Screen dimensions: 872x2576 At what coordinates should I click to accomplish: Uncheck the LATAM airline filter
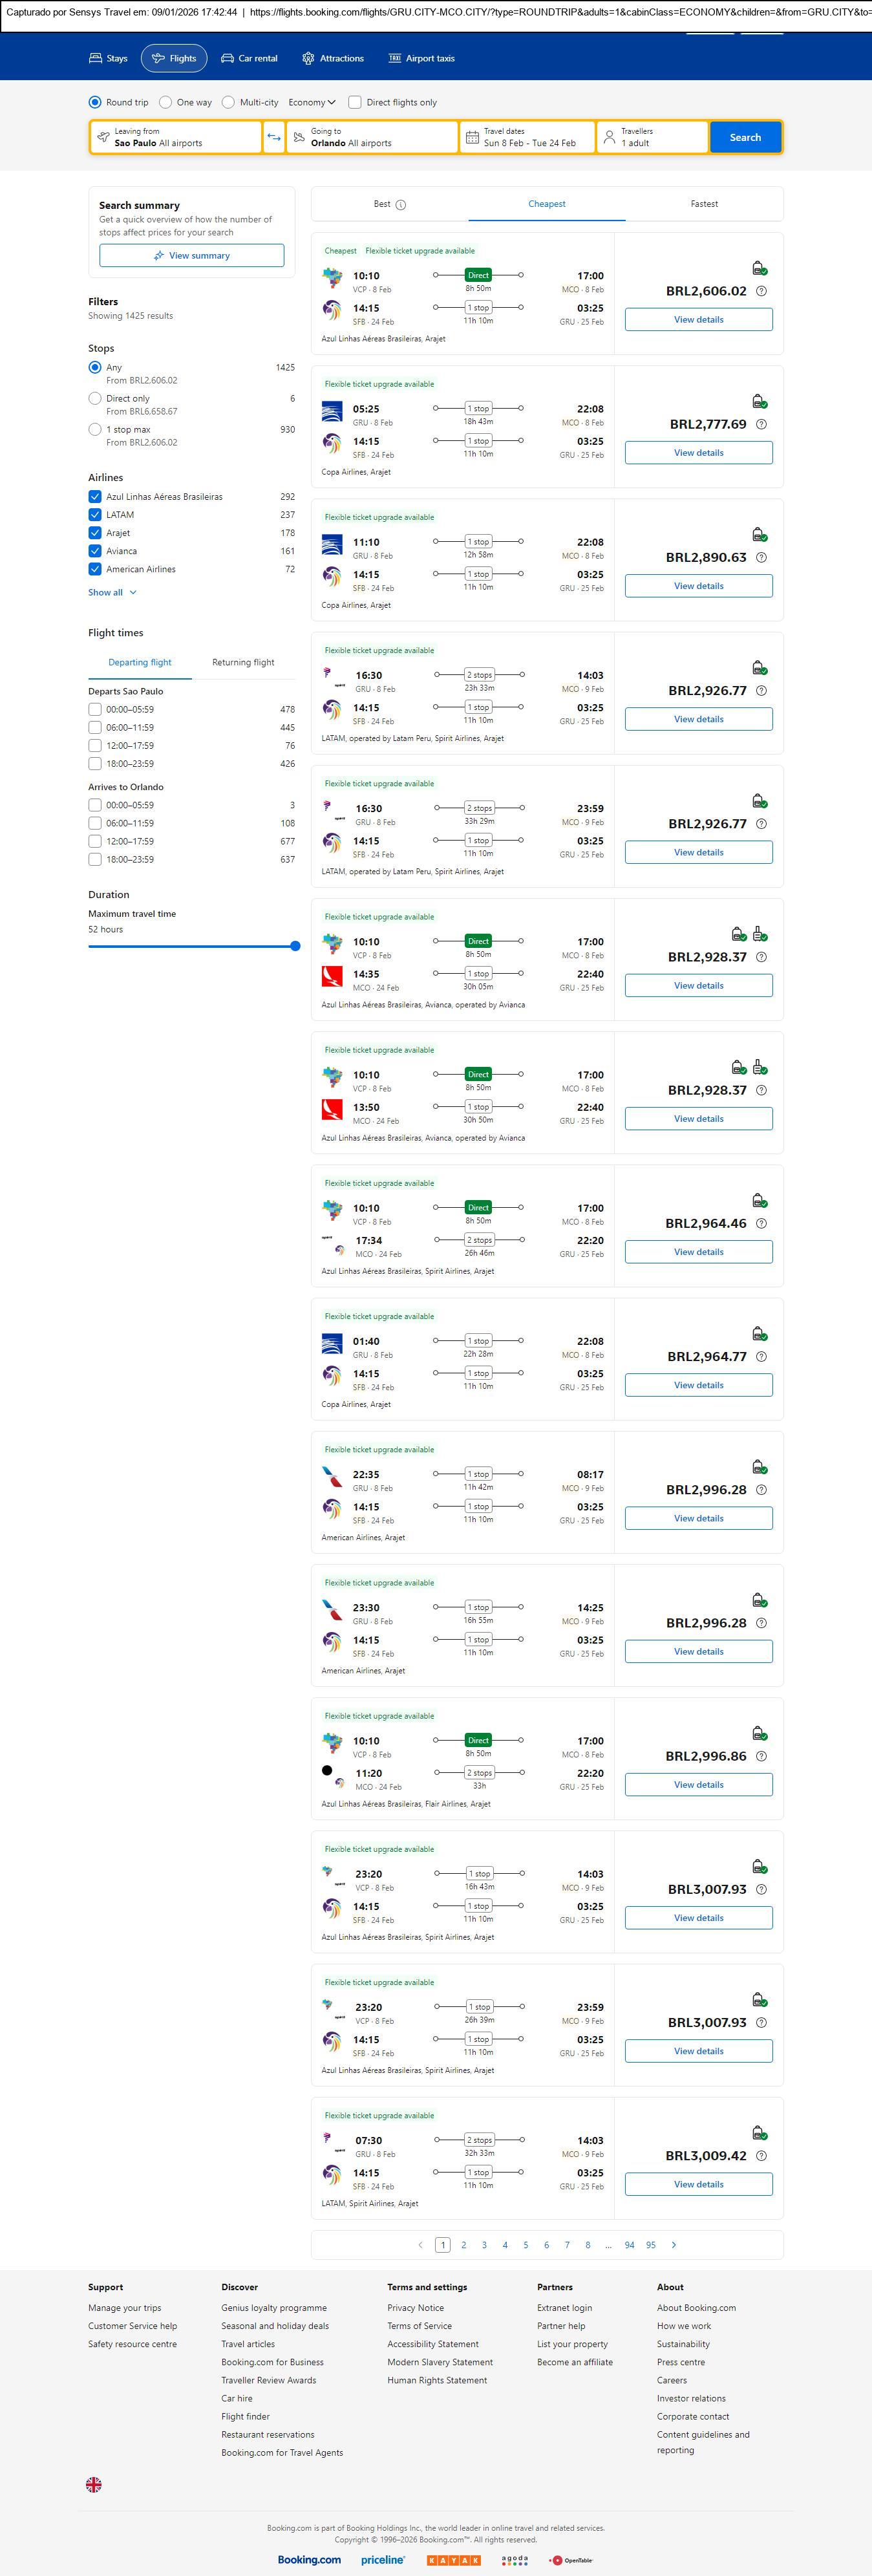coord(95,515)
